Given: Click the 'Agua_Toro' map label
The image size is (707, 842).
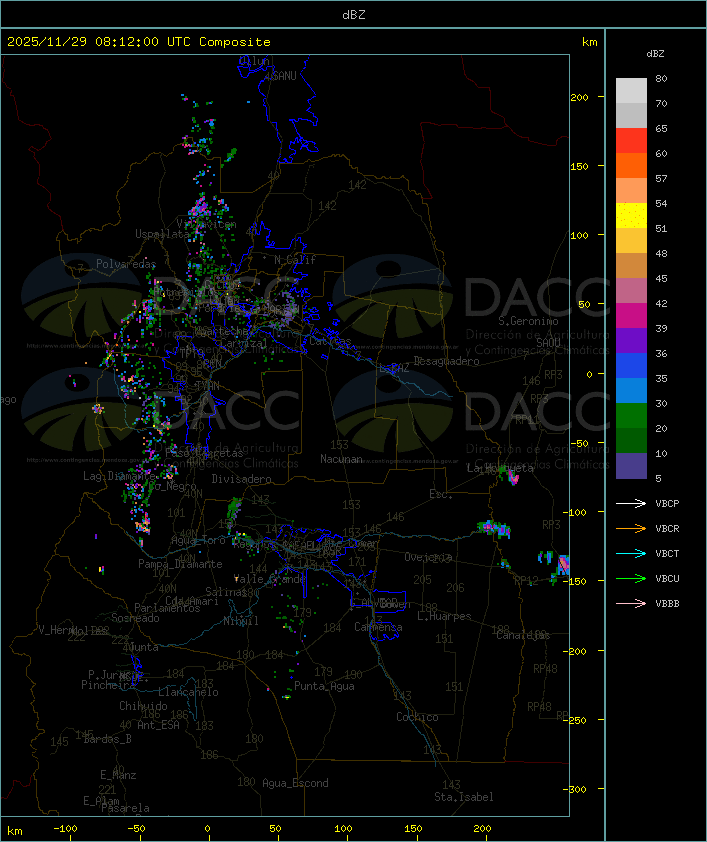Looking at the screenshot, I should click(198, 540).
